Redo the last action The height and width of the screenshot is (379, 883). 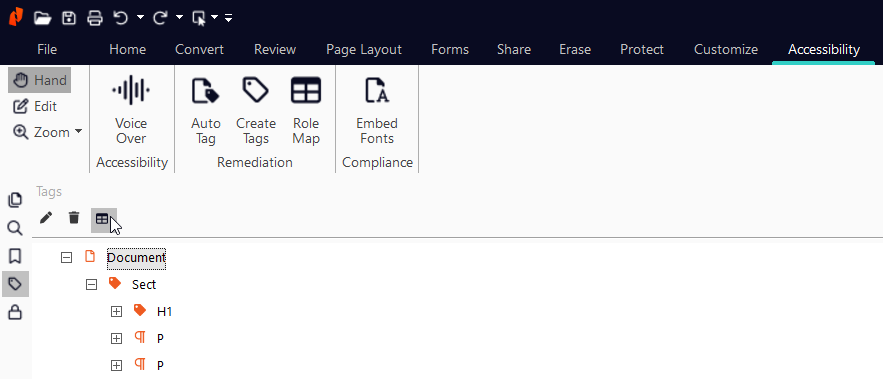coord(160,18)
